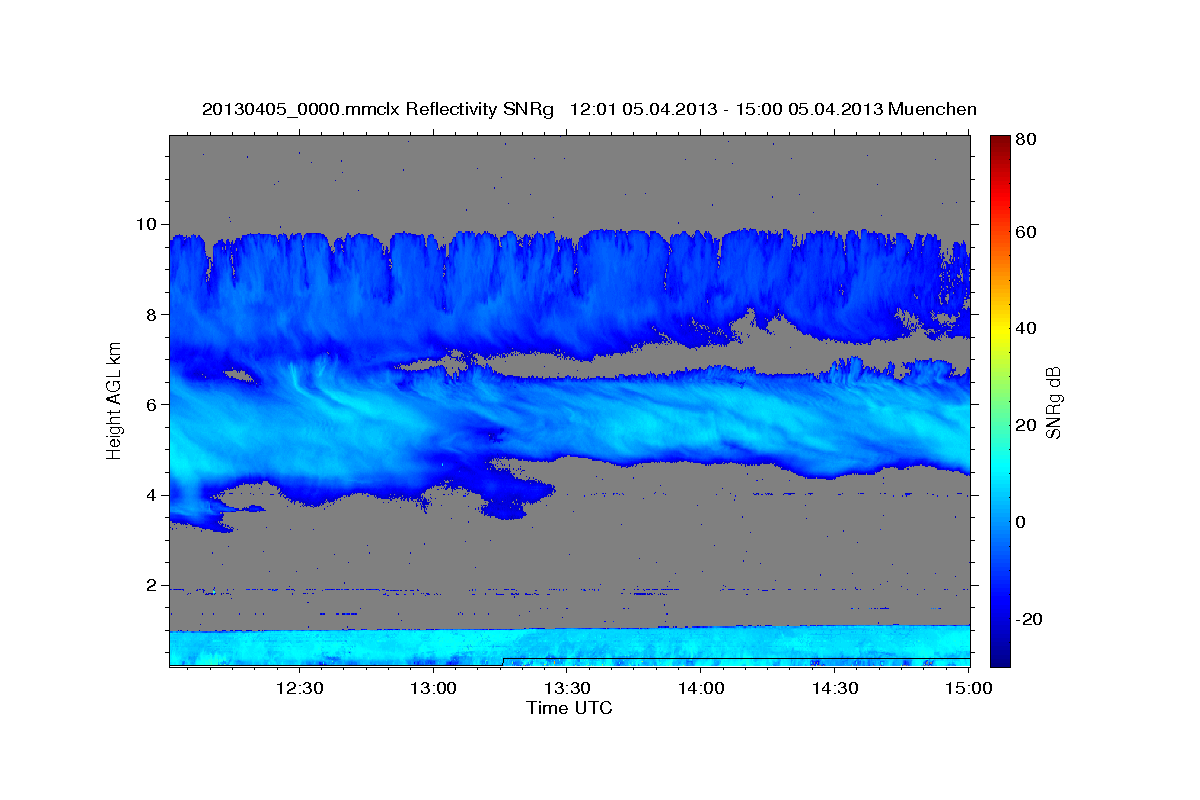Screen dimensions: 1200x800
Task: Click the cyan near-surface layer below 1 km
Action: (569, 647)
